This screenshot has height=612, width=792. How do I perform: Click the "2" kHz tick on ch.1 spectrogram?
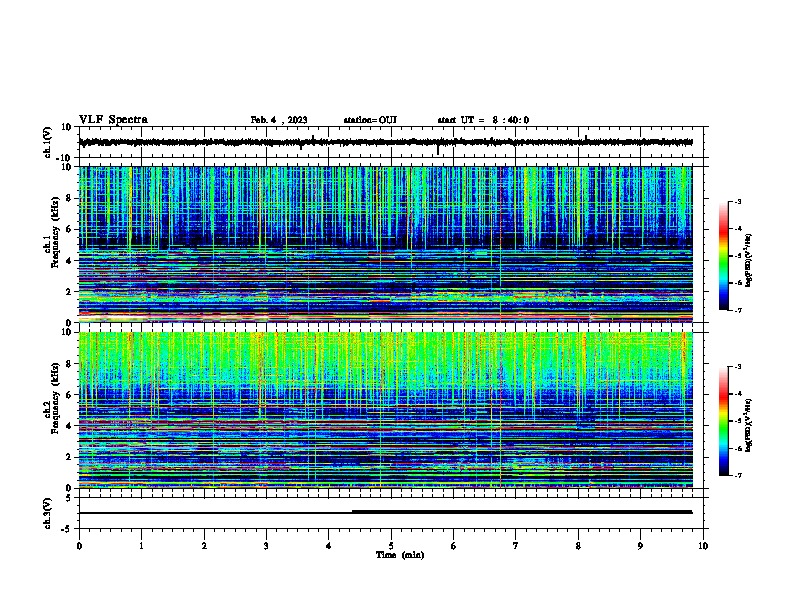(70, 292)
